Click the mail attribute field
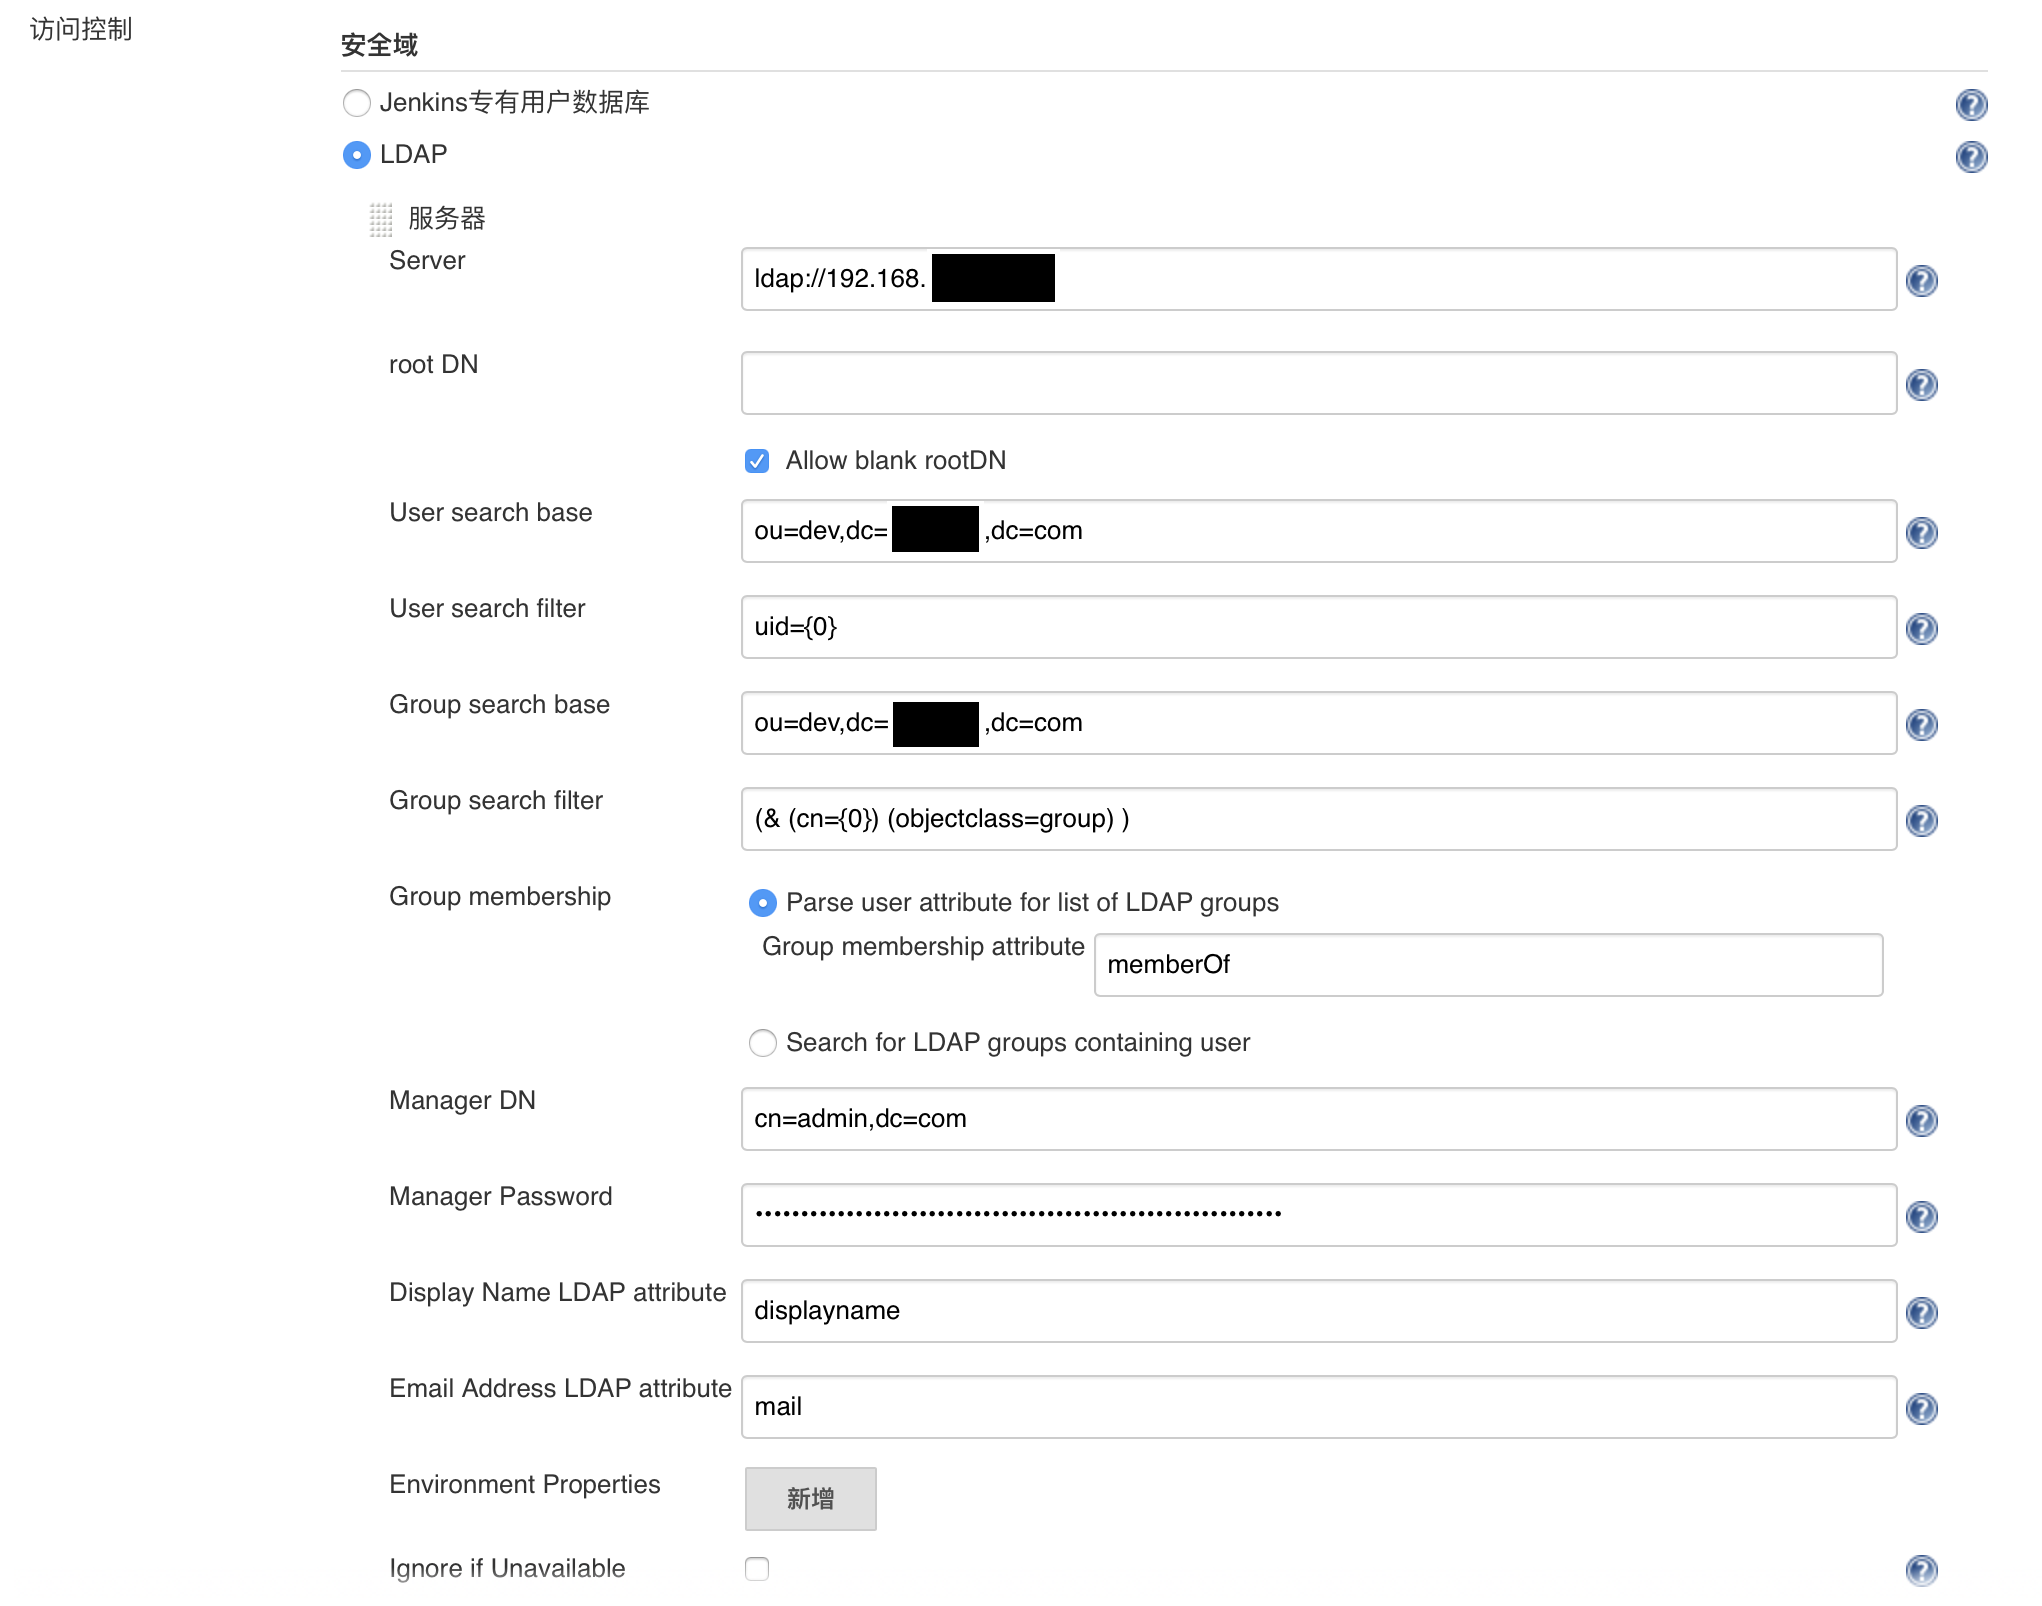This screenshot has width=2042, height=1606. tap(1318, 1407)
